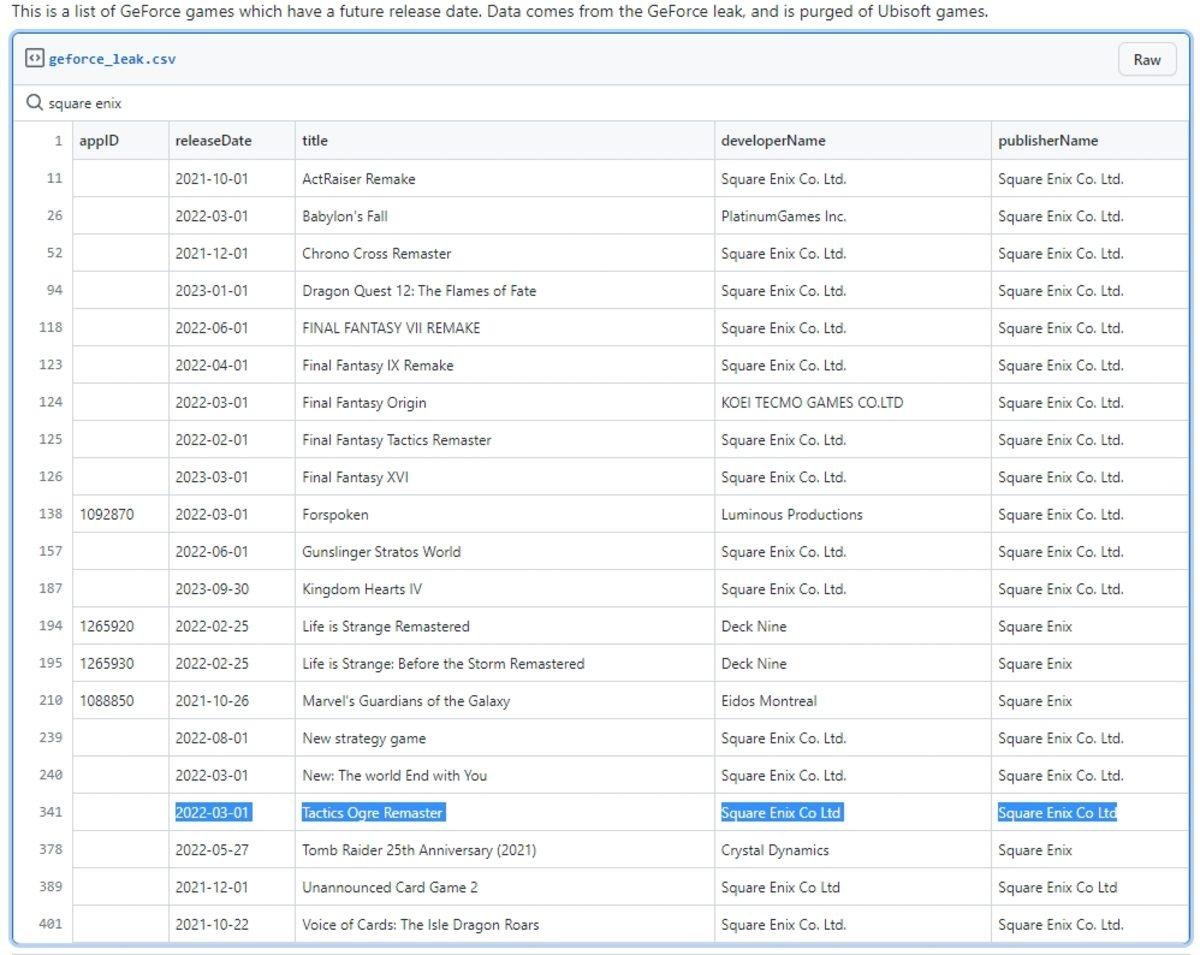Select line number 11
The image size is (1200, 955).
[x=53, y=179]
